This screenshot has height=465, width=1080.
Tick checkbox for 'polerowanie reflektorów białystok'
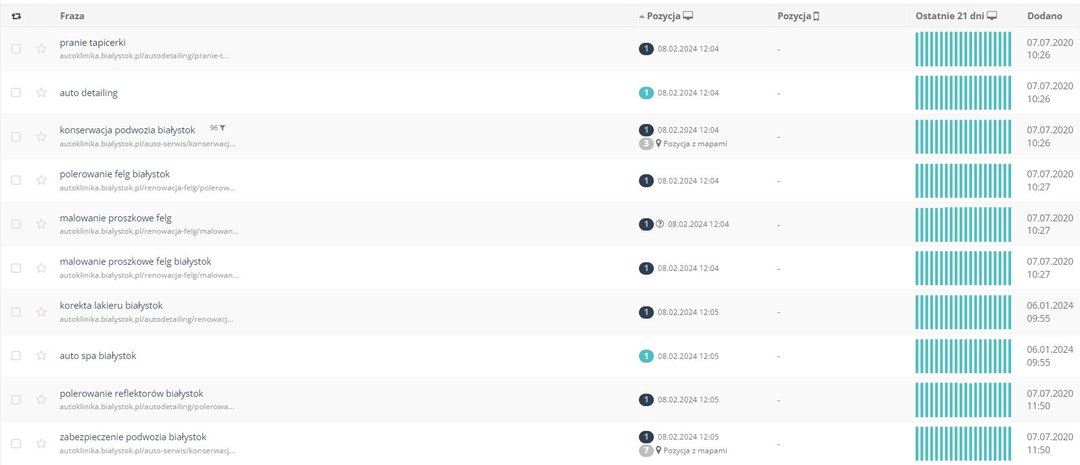[16, 400]
